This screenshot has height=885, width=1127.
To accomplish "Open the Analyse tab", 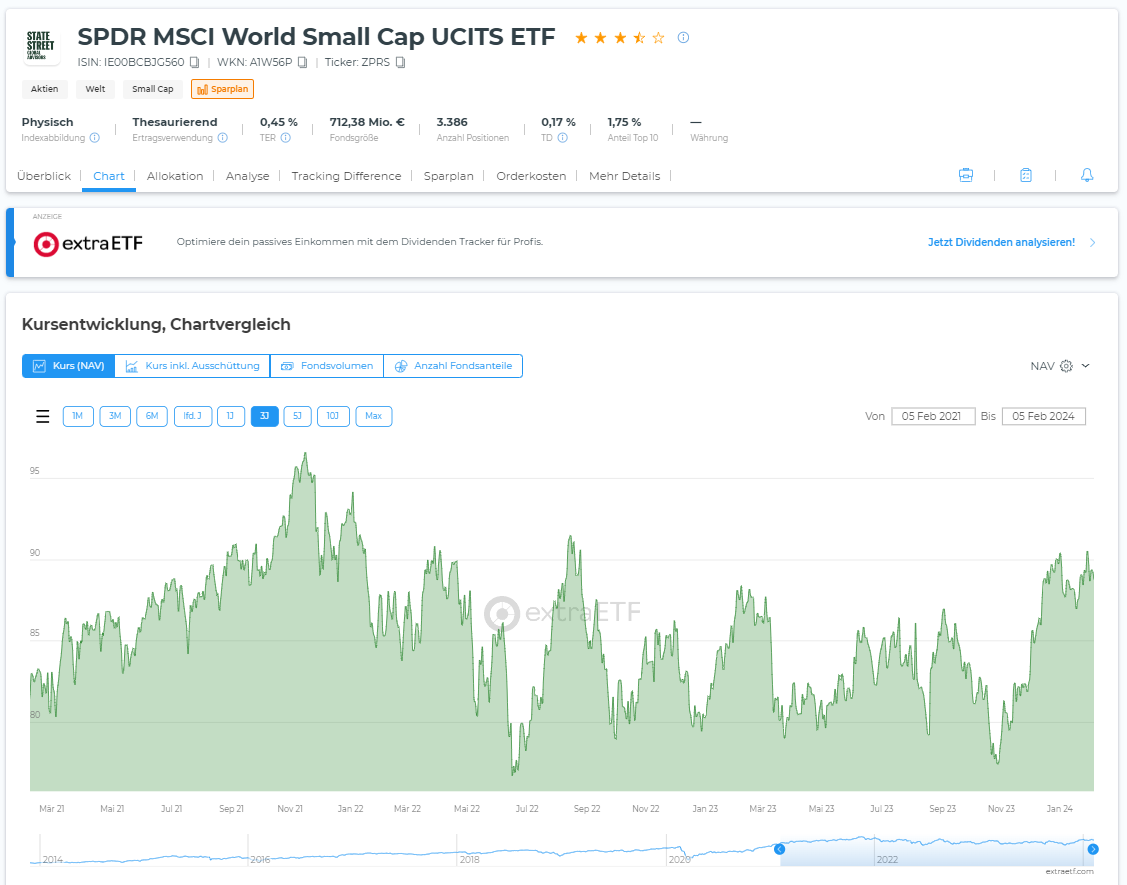I will tap(247, 176).
